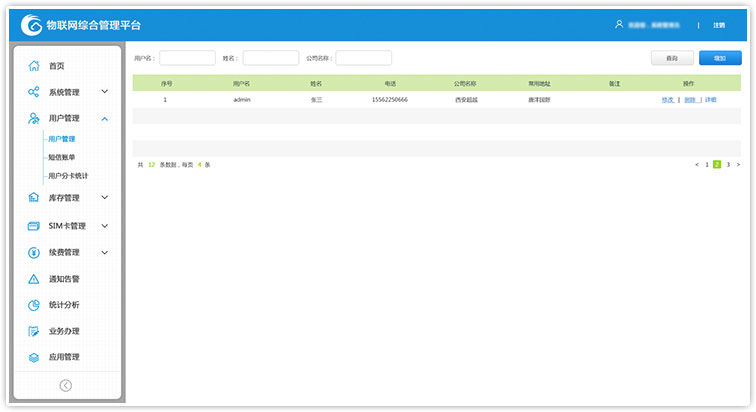
Task: Click the 库存管理 warehouse icon
Action: (x=33, y=197)
